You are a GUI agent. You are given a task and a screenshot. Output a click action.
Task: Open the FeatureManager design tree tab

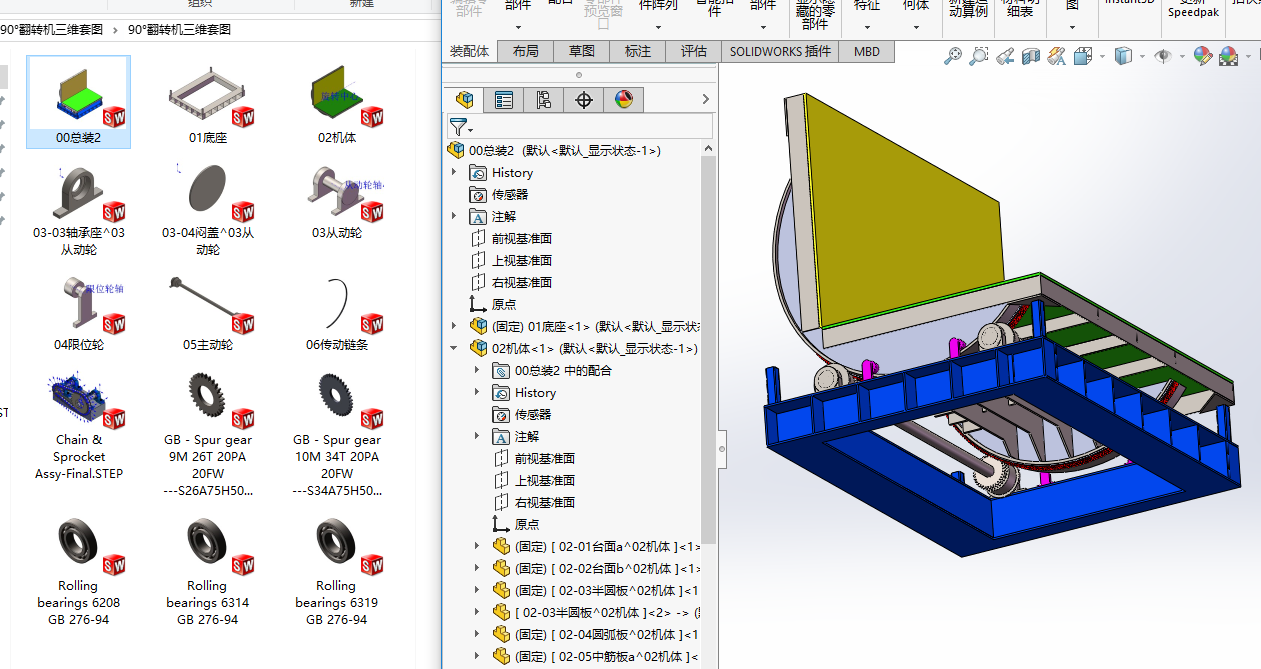(464, 100)
